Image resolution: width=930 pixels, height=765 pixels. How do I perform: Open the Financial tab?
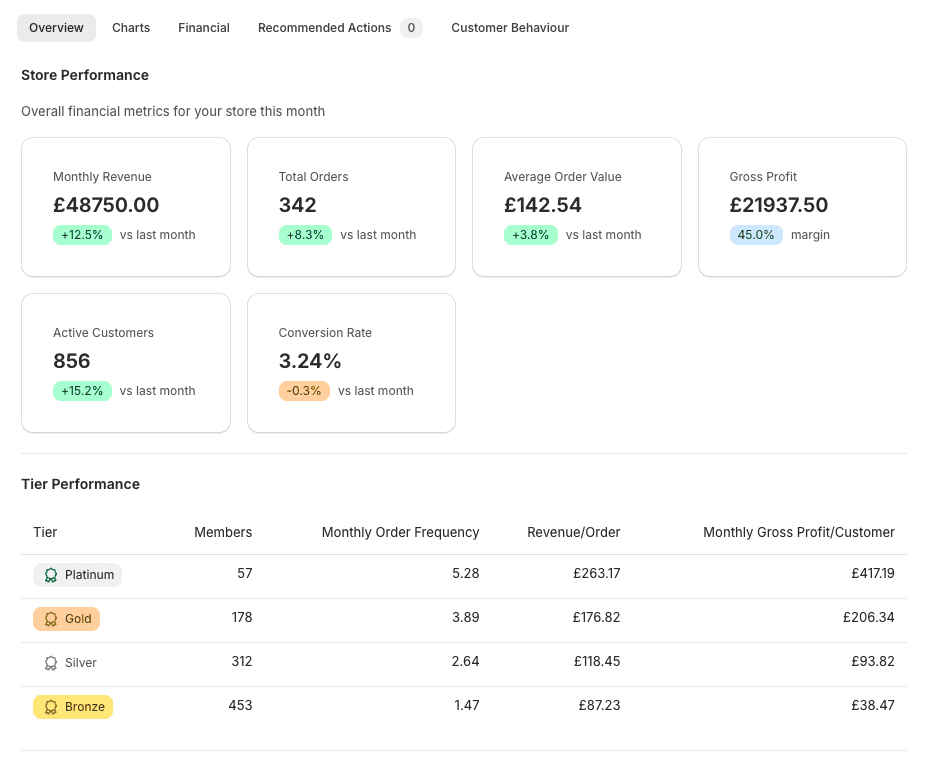[204, 28]
